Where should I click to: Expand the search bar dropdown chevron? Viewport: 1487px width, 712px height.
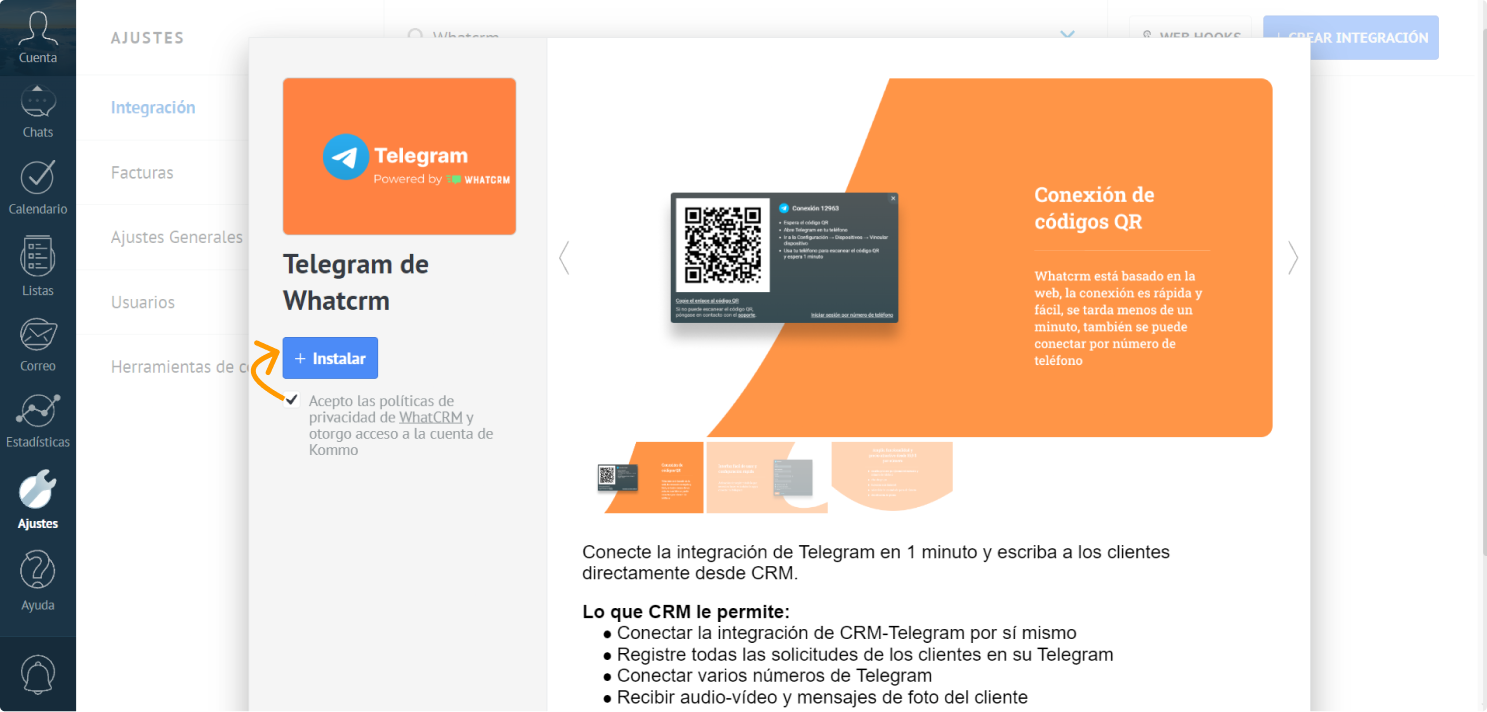click(x=1067, y=37)
